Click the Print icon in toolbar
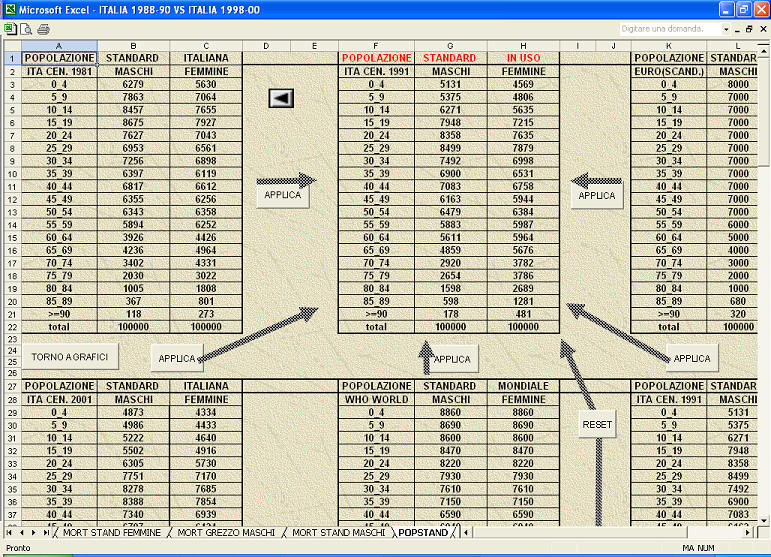771x557 pixels. coord(43,29)
